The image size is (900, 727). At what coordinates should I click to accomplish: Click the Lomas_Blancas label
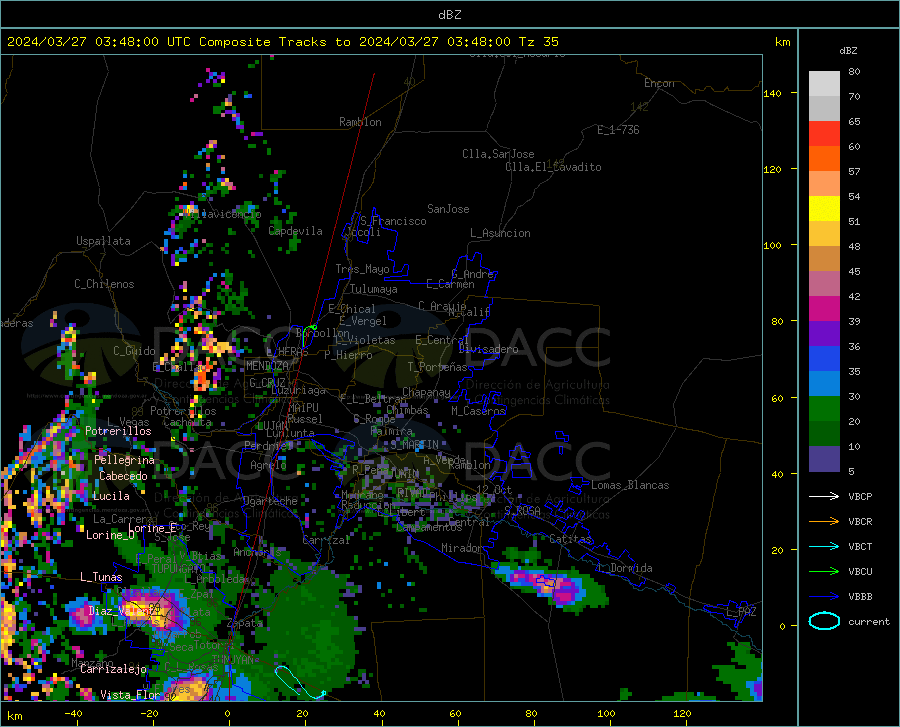coord(630,485)
